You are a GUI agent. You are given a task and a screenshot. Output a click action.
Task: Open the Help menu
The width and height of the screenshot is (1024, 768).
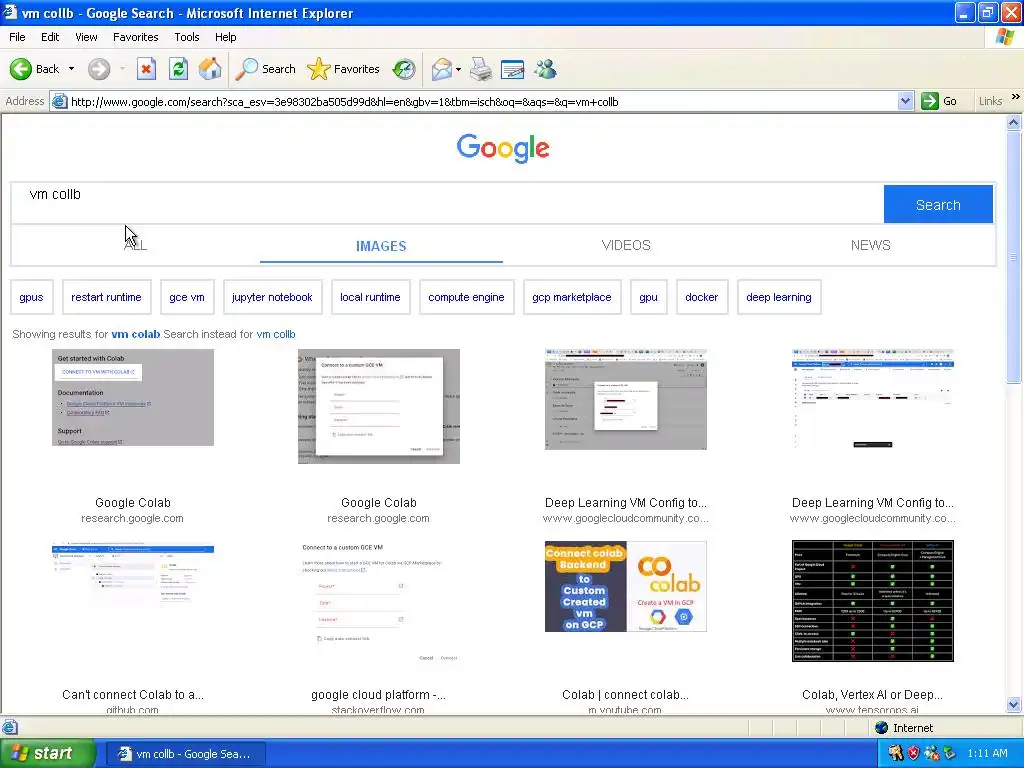(x=225, y=37)
